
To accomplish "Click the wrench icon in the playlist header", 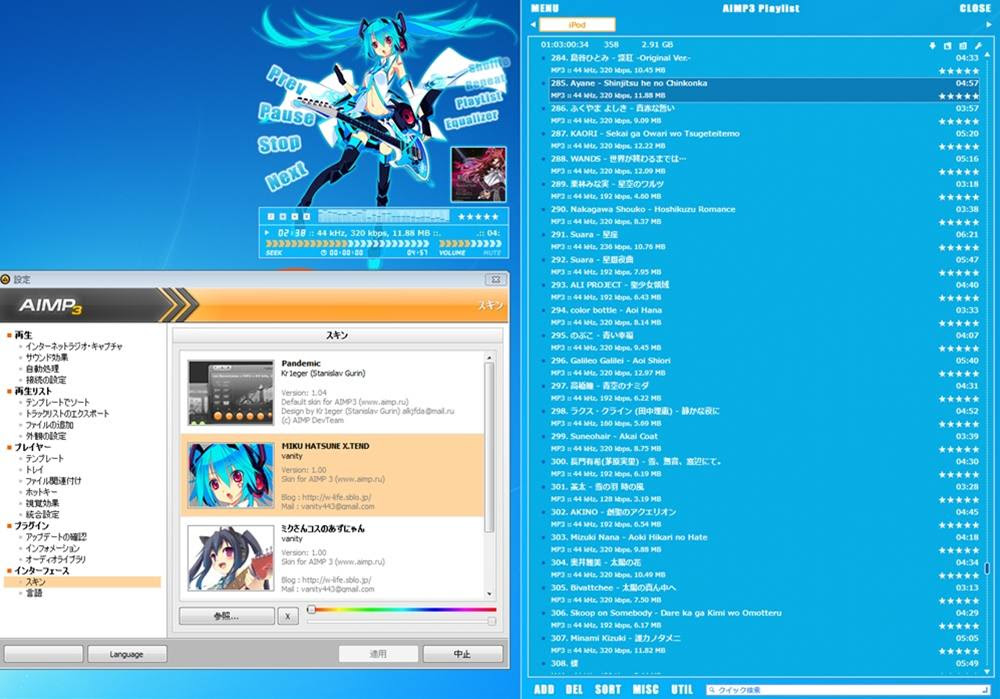I will point(978,46).
